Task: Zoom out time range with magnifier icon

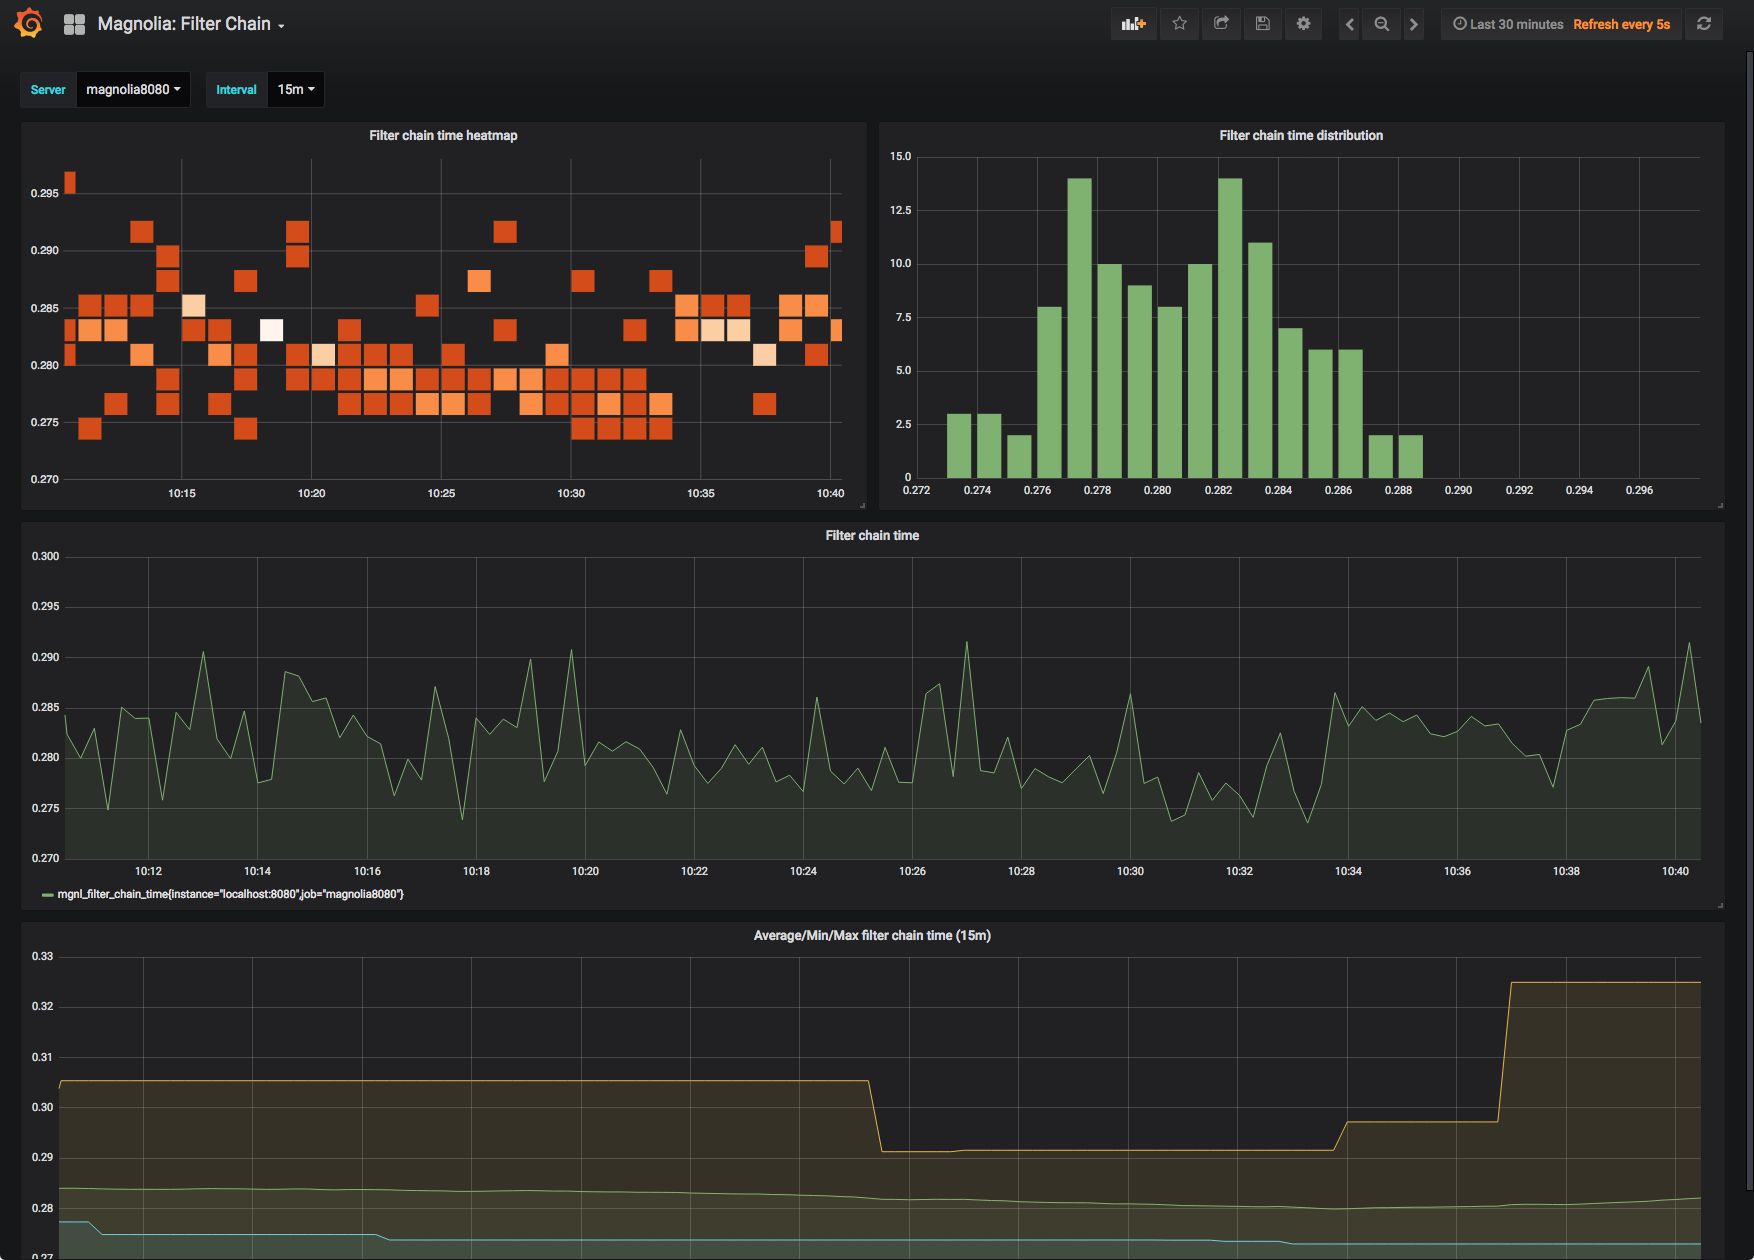Action: pos(1381,23)
